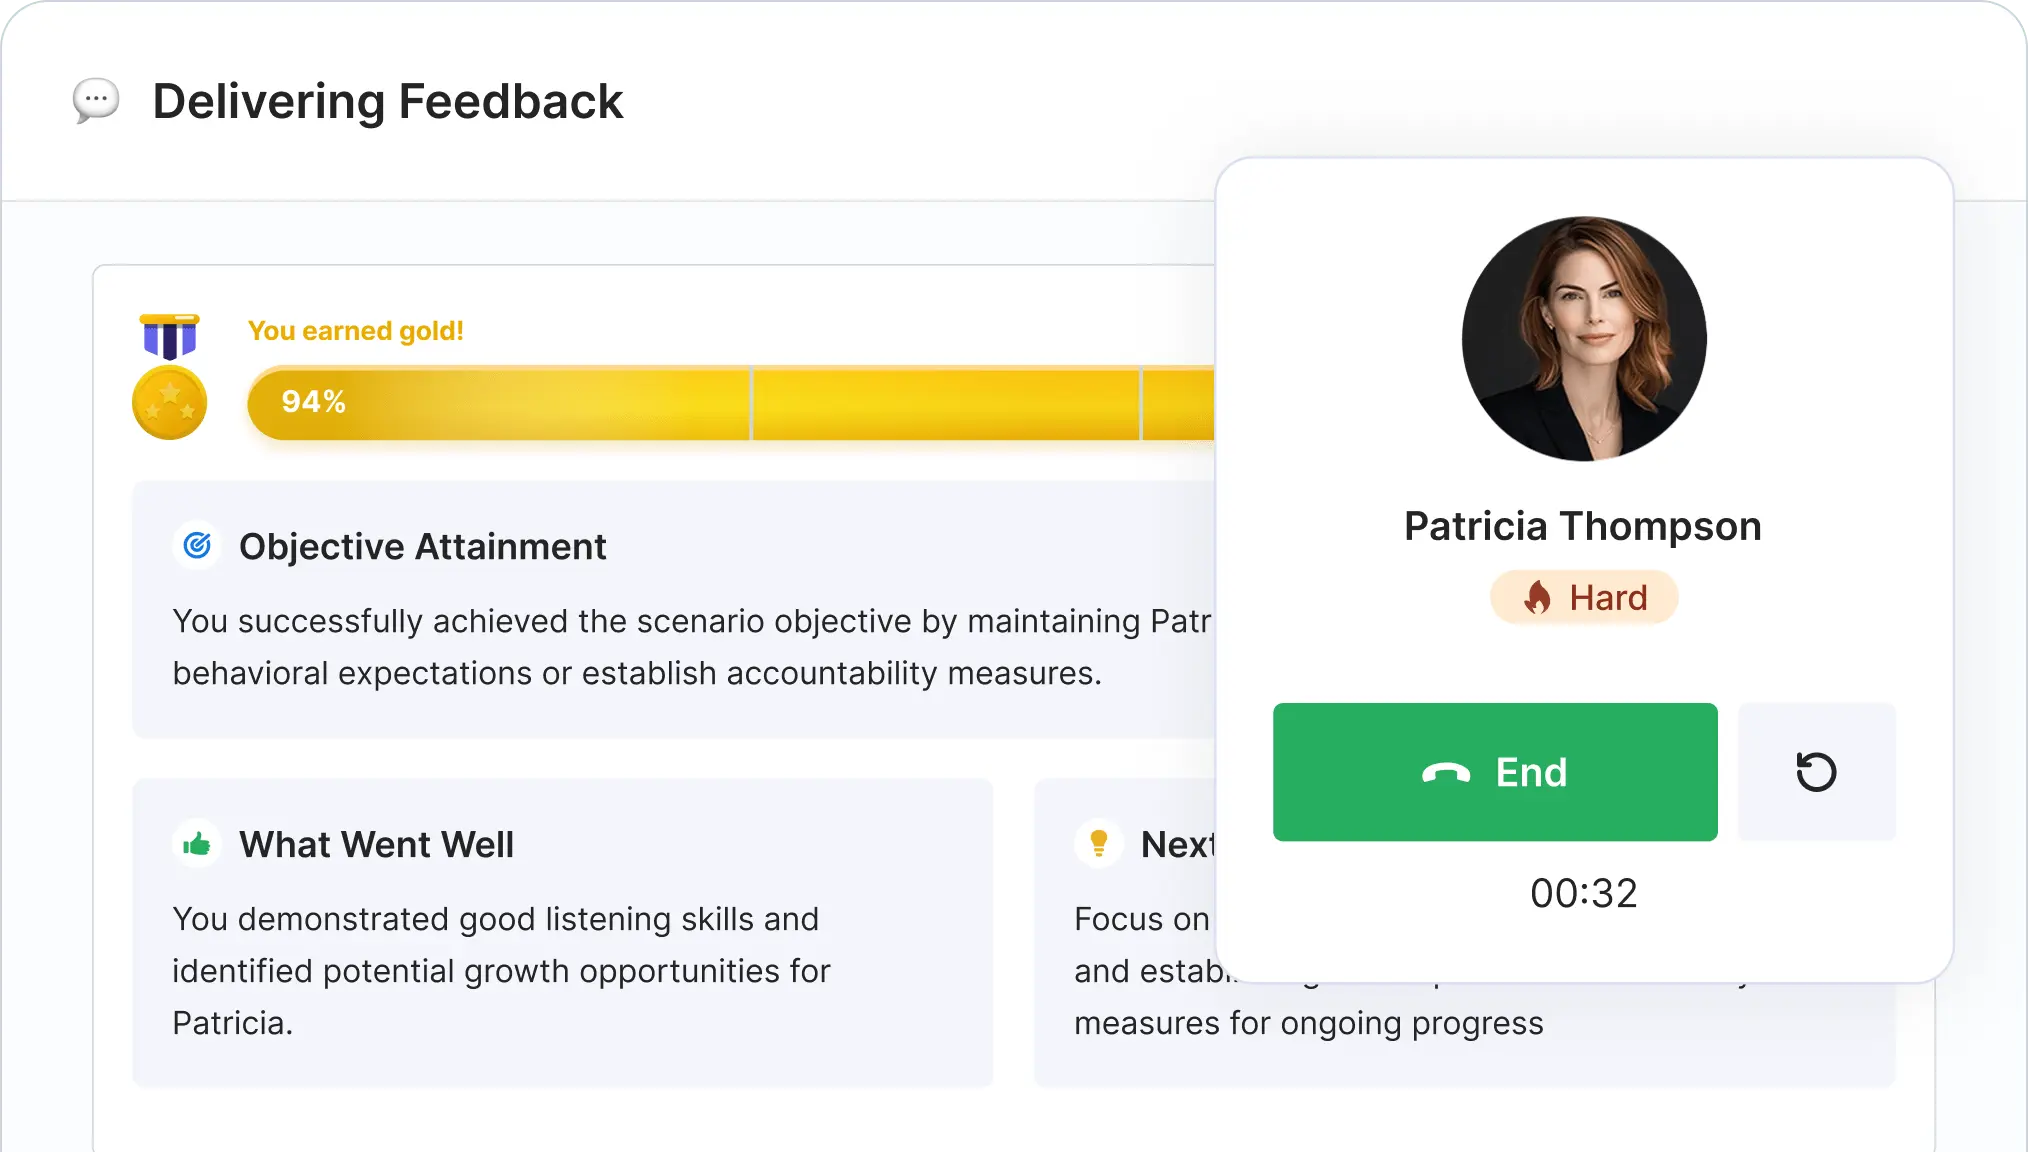End the call with Patricia Thompson
The width and height of the screenshot is (2028, 1152).
(1495, 772)
